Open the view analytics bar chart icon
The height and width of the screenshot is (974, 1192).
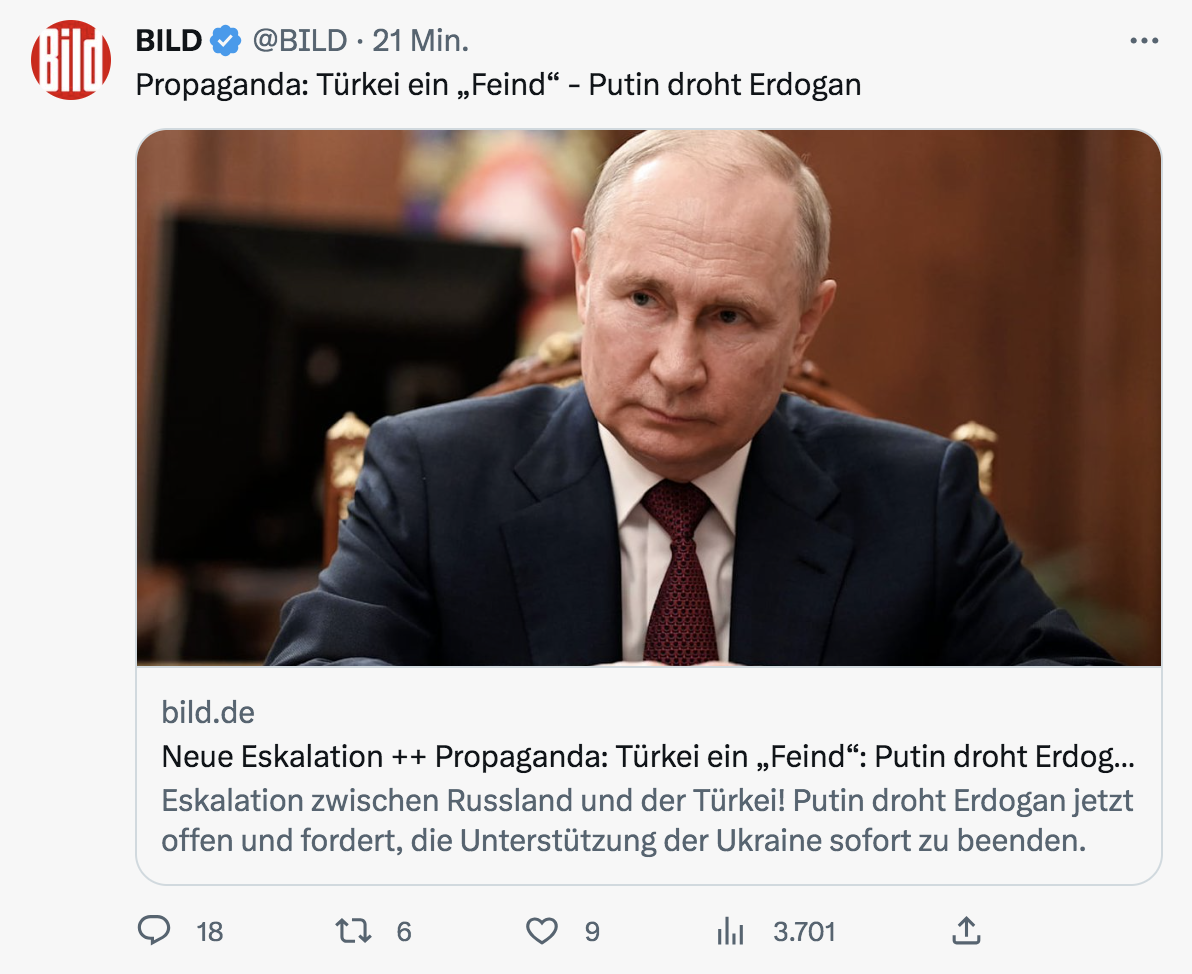point(731,932)
